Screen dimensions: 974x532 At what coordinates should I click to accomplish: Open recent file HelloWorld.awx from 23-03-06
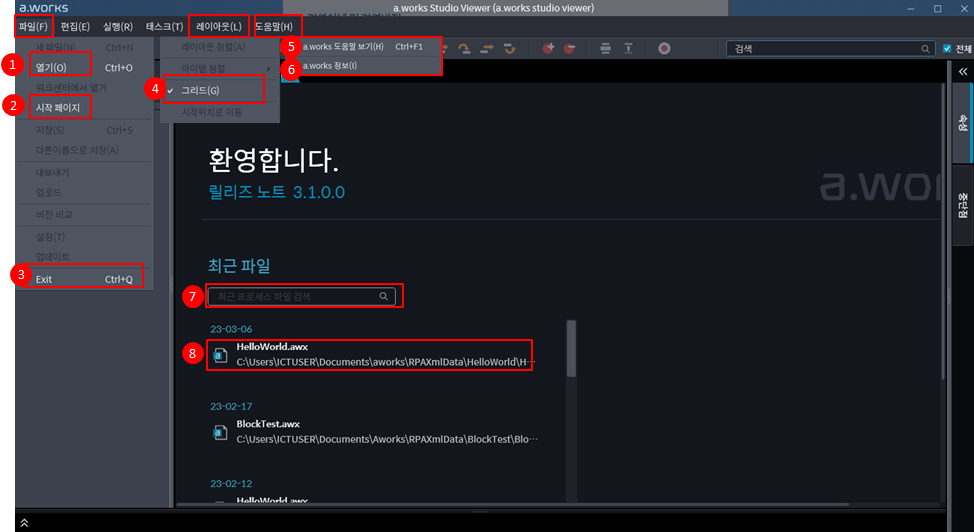click(371, 355)
